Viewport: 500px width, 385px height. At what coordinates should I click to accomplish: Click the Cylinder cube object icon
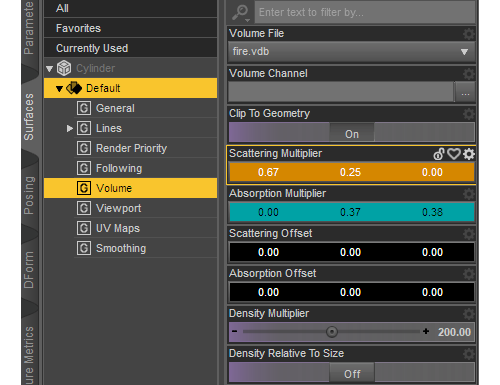pos(64,68)
